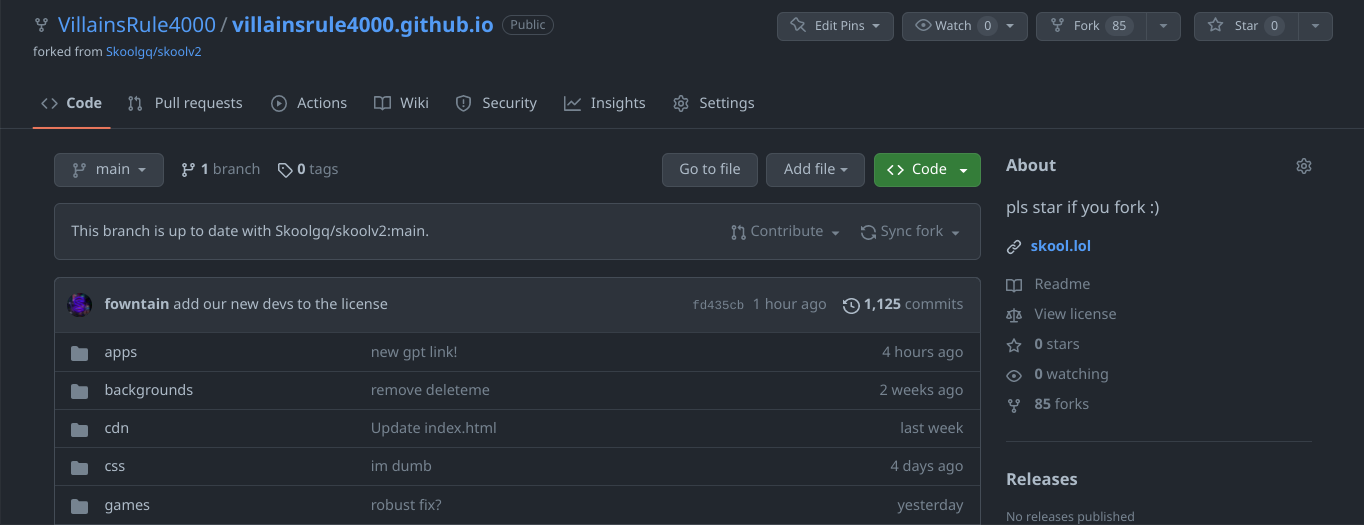Click the folder icon of the apps row
This screenshot has width=1364, height=525.
[80, 352]
